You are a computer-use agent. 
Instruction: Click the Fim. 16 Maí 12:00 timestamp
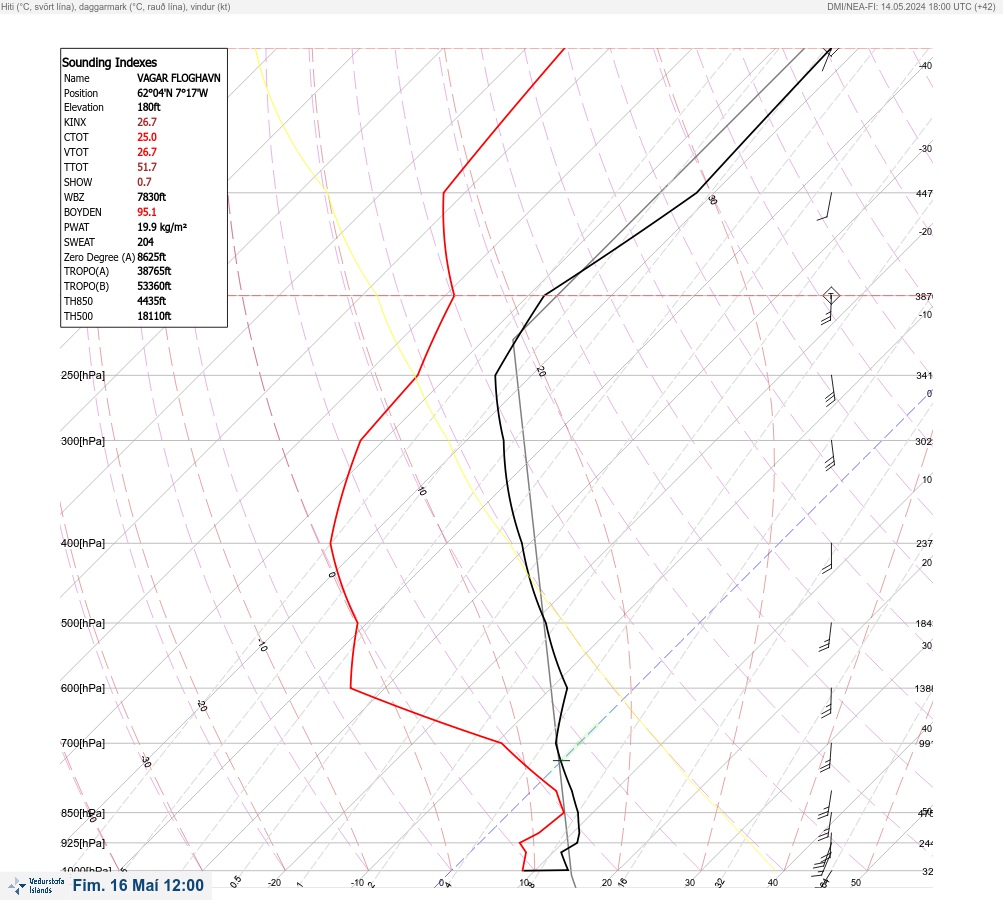[x=138, y=885]
